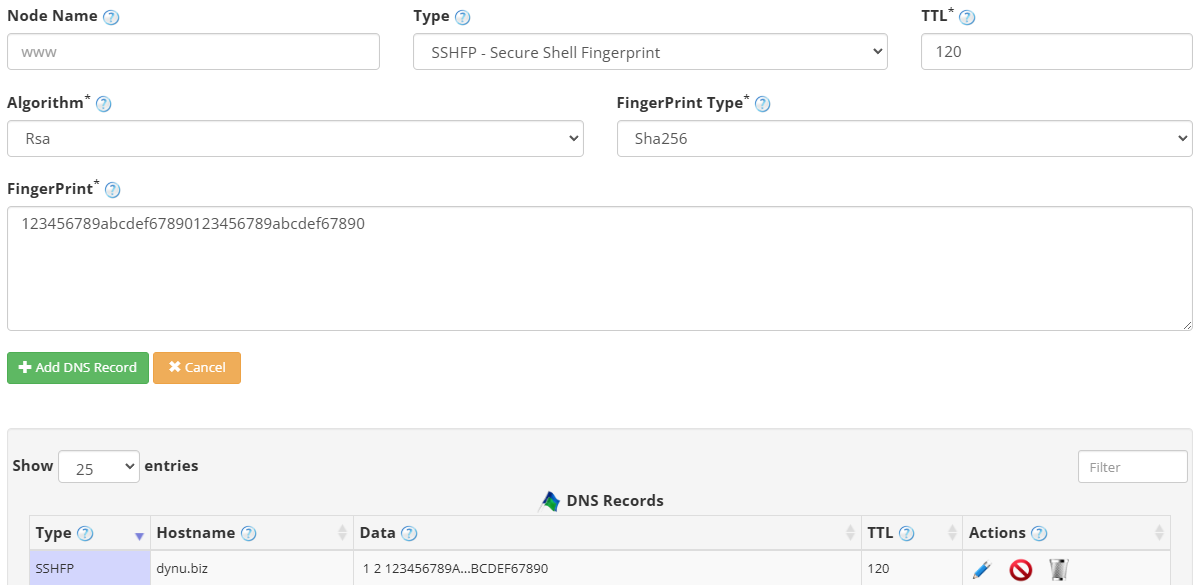The image size is (1204, 585).
Task: Click the Algorithm help question mark
Action: 101,102
